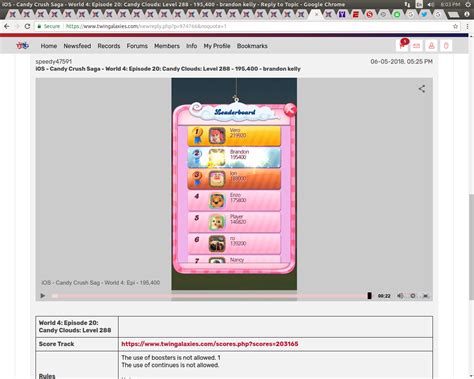Open the Chrome three-dot menu
Screen dimensions: 474x379
click(x=468, y=26)
